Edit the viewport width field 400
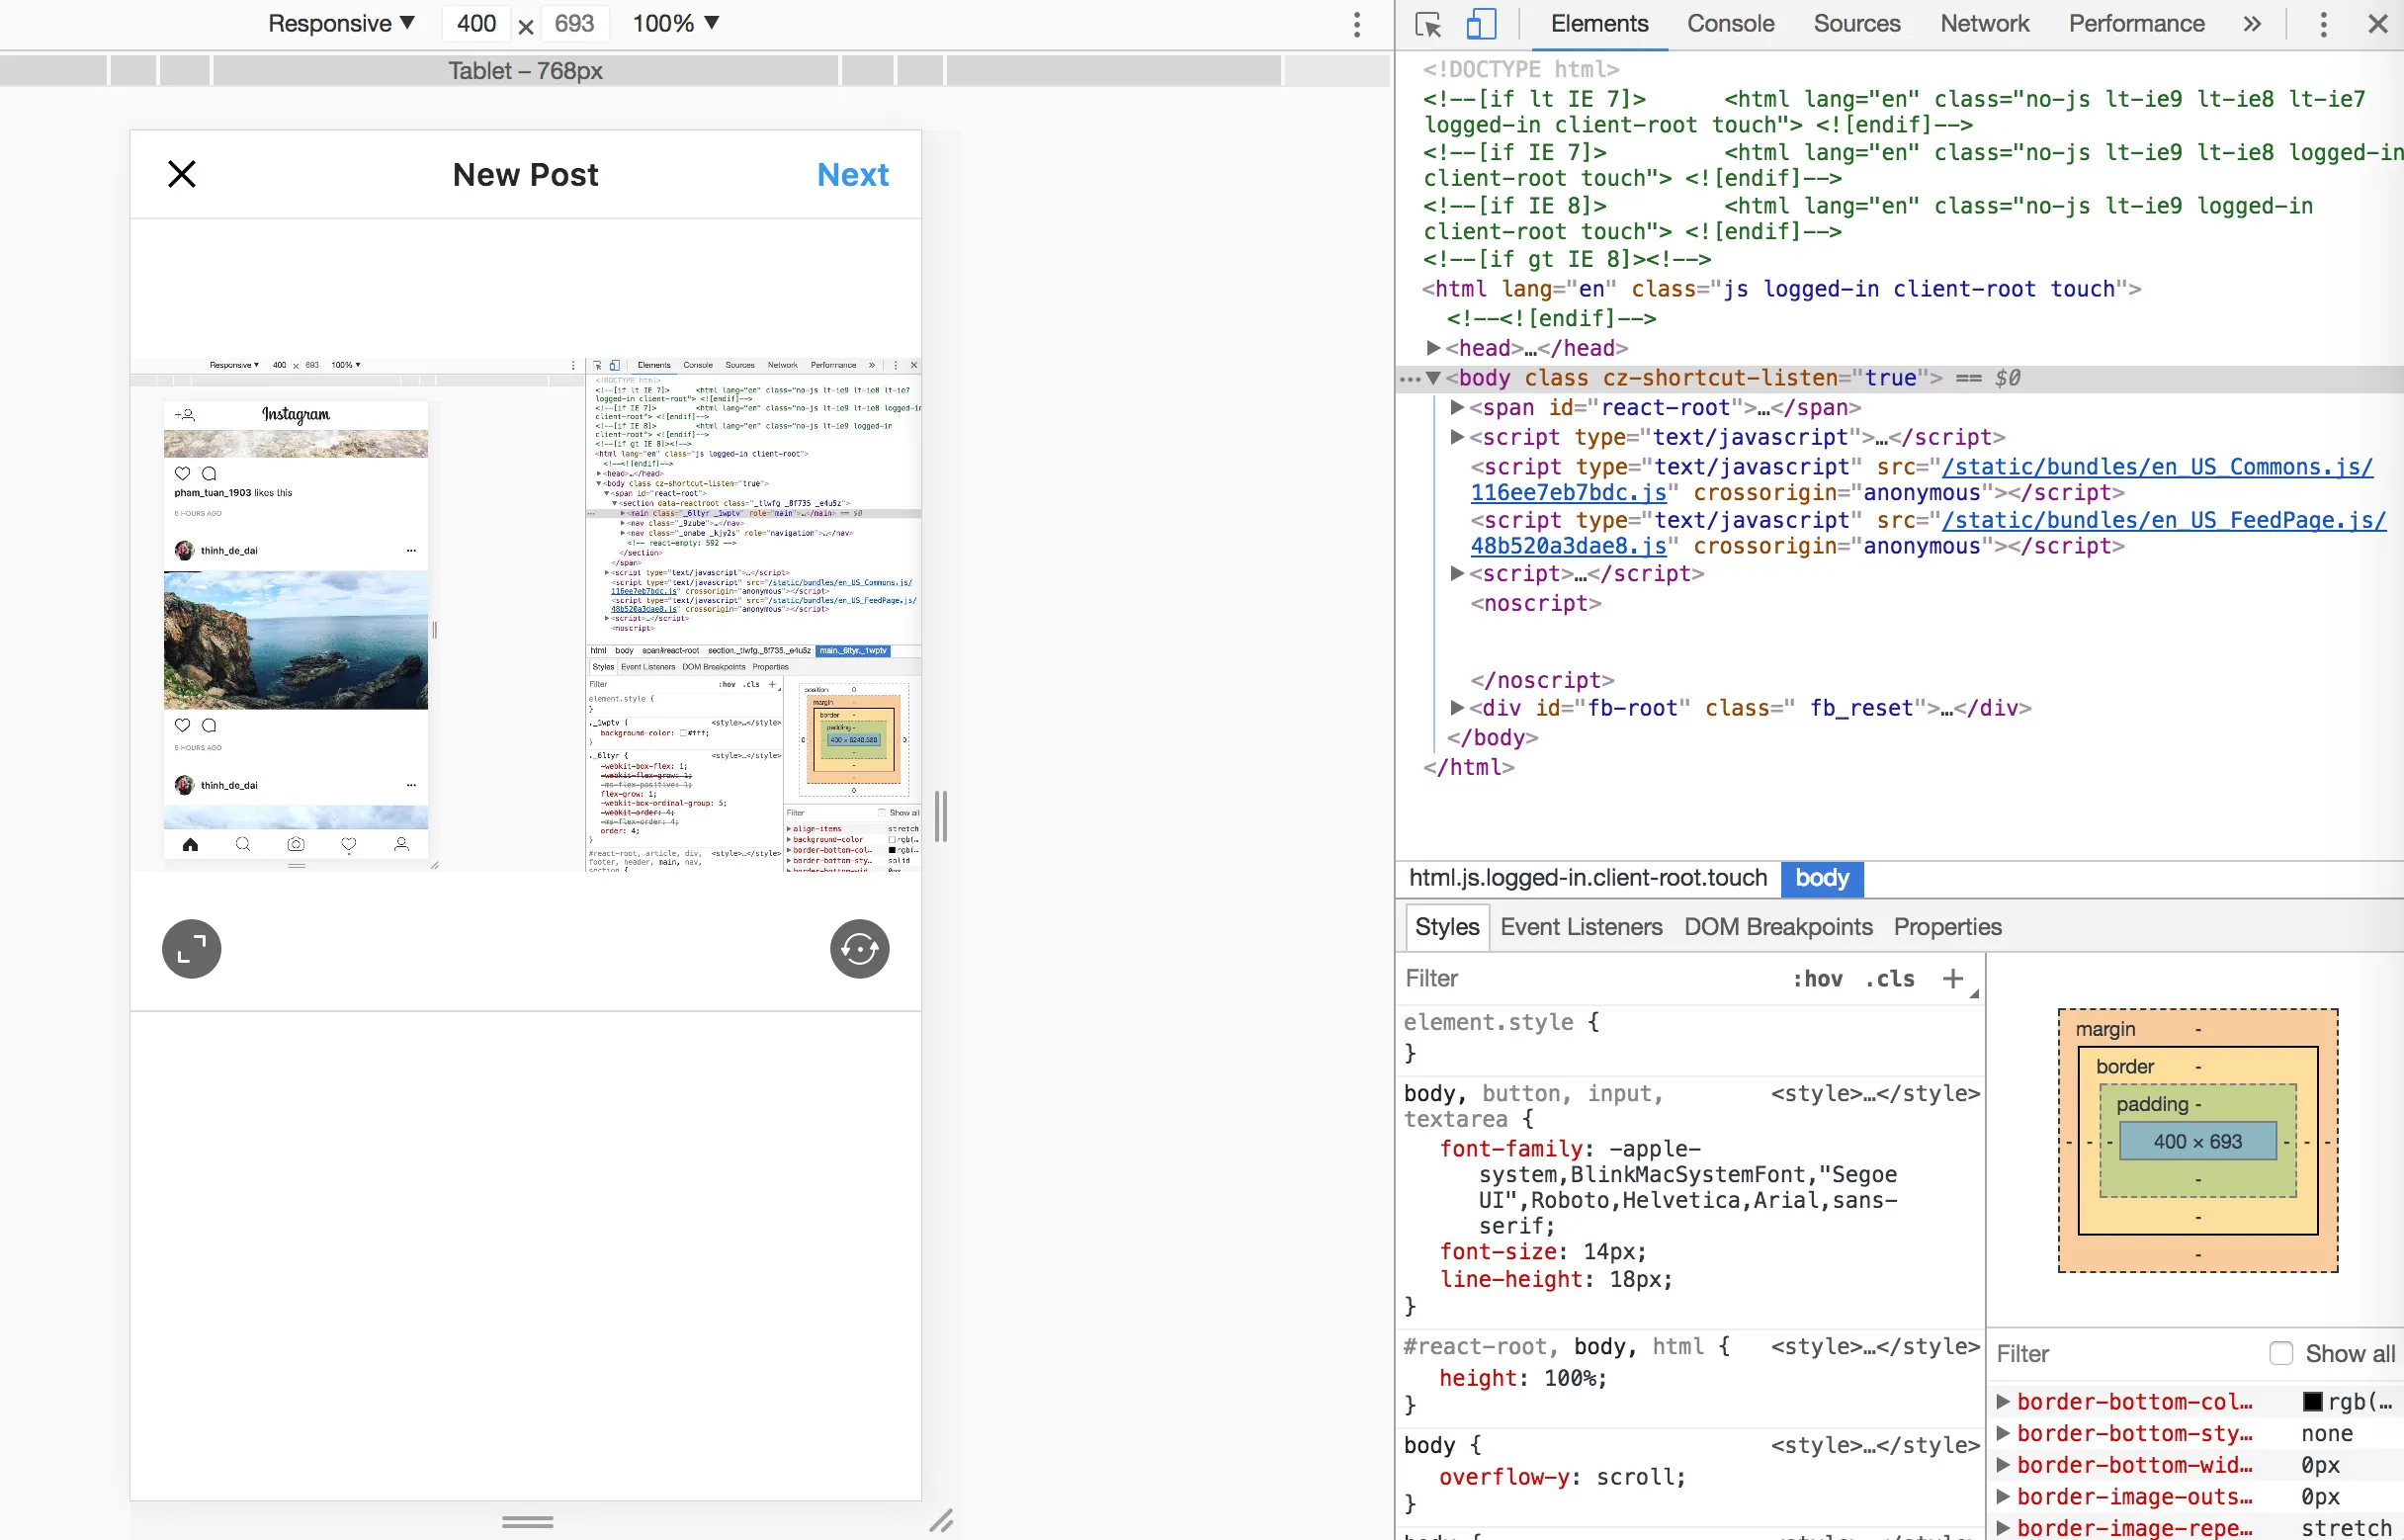This screenshot has width=2404, height=1540. [476, 23]
